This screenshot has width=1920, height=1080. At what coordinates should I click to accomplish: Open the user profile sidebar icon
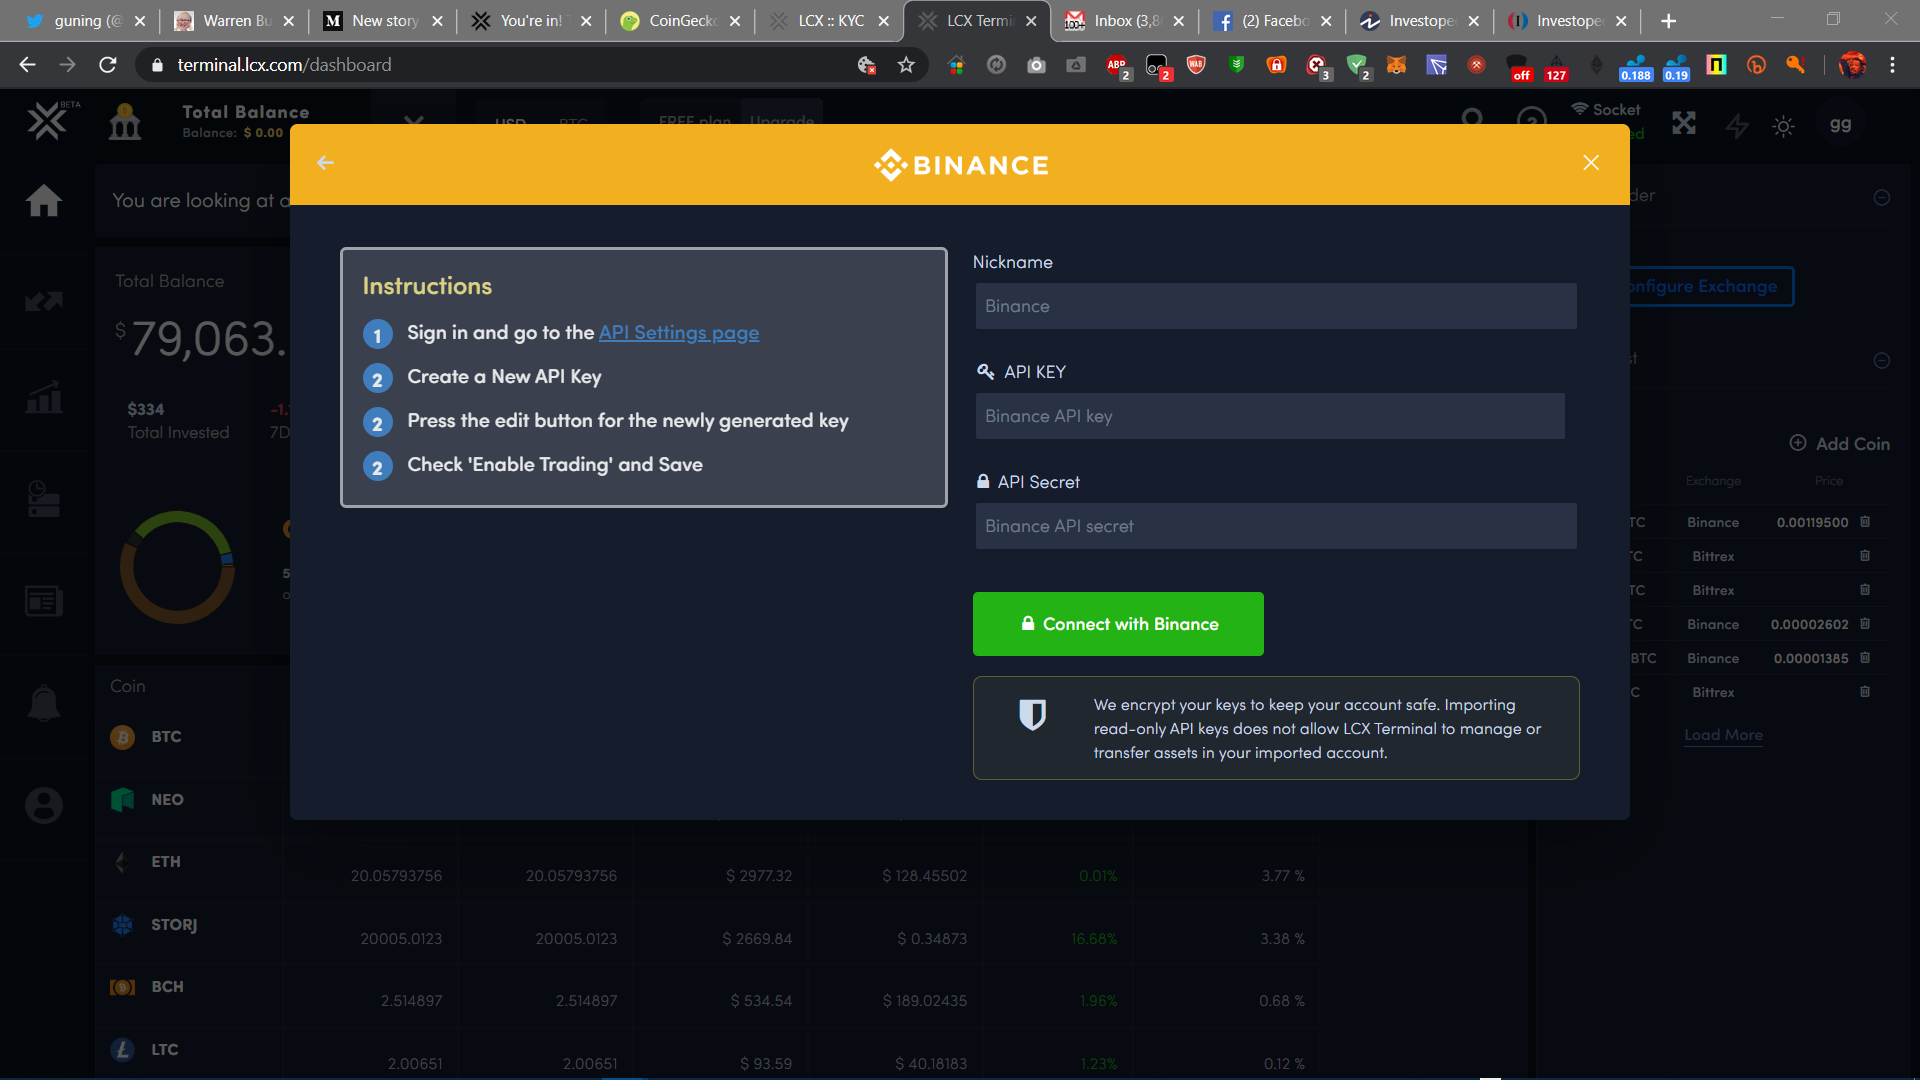pos(44,805)
